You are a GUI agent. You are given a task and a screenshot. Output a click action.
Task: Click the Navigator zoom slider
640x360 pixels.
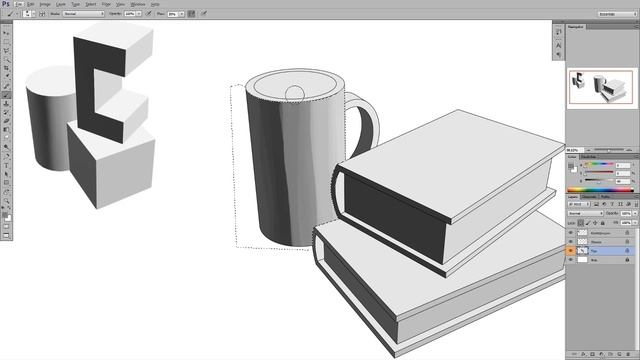point(610,150)
